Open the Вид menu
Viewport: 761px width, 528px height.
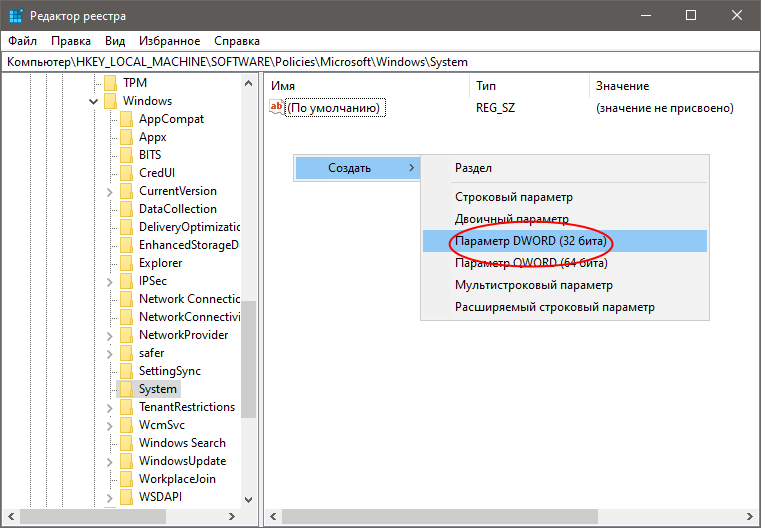pos(115,41)
